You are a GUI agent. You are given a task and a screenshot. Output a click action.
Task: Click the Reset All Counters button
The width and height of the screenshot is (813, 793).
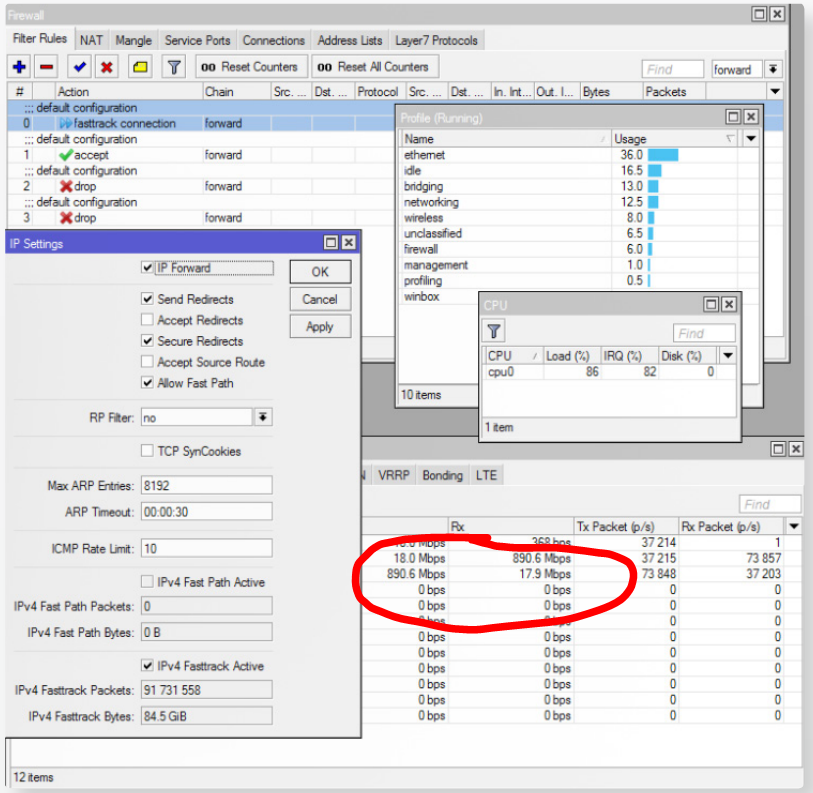pos(374,67)
